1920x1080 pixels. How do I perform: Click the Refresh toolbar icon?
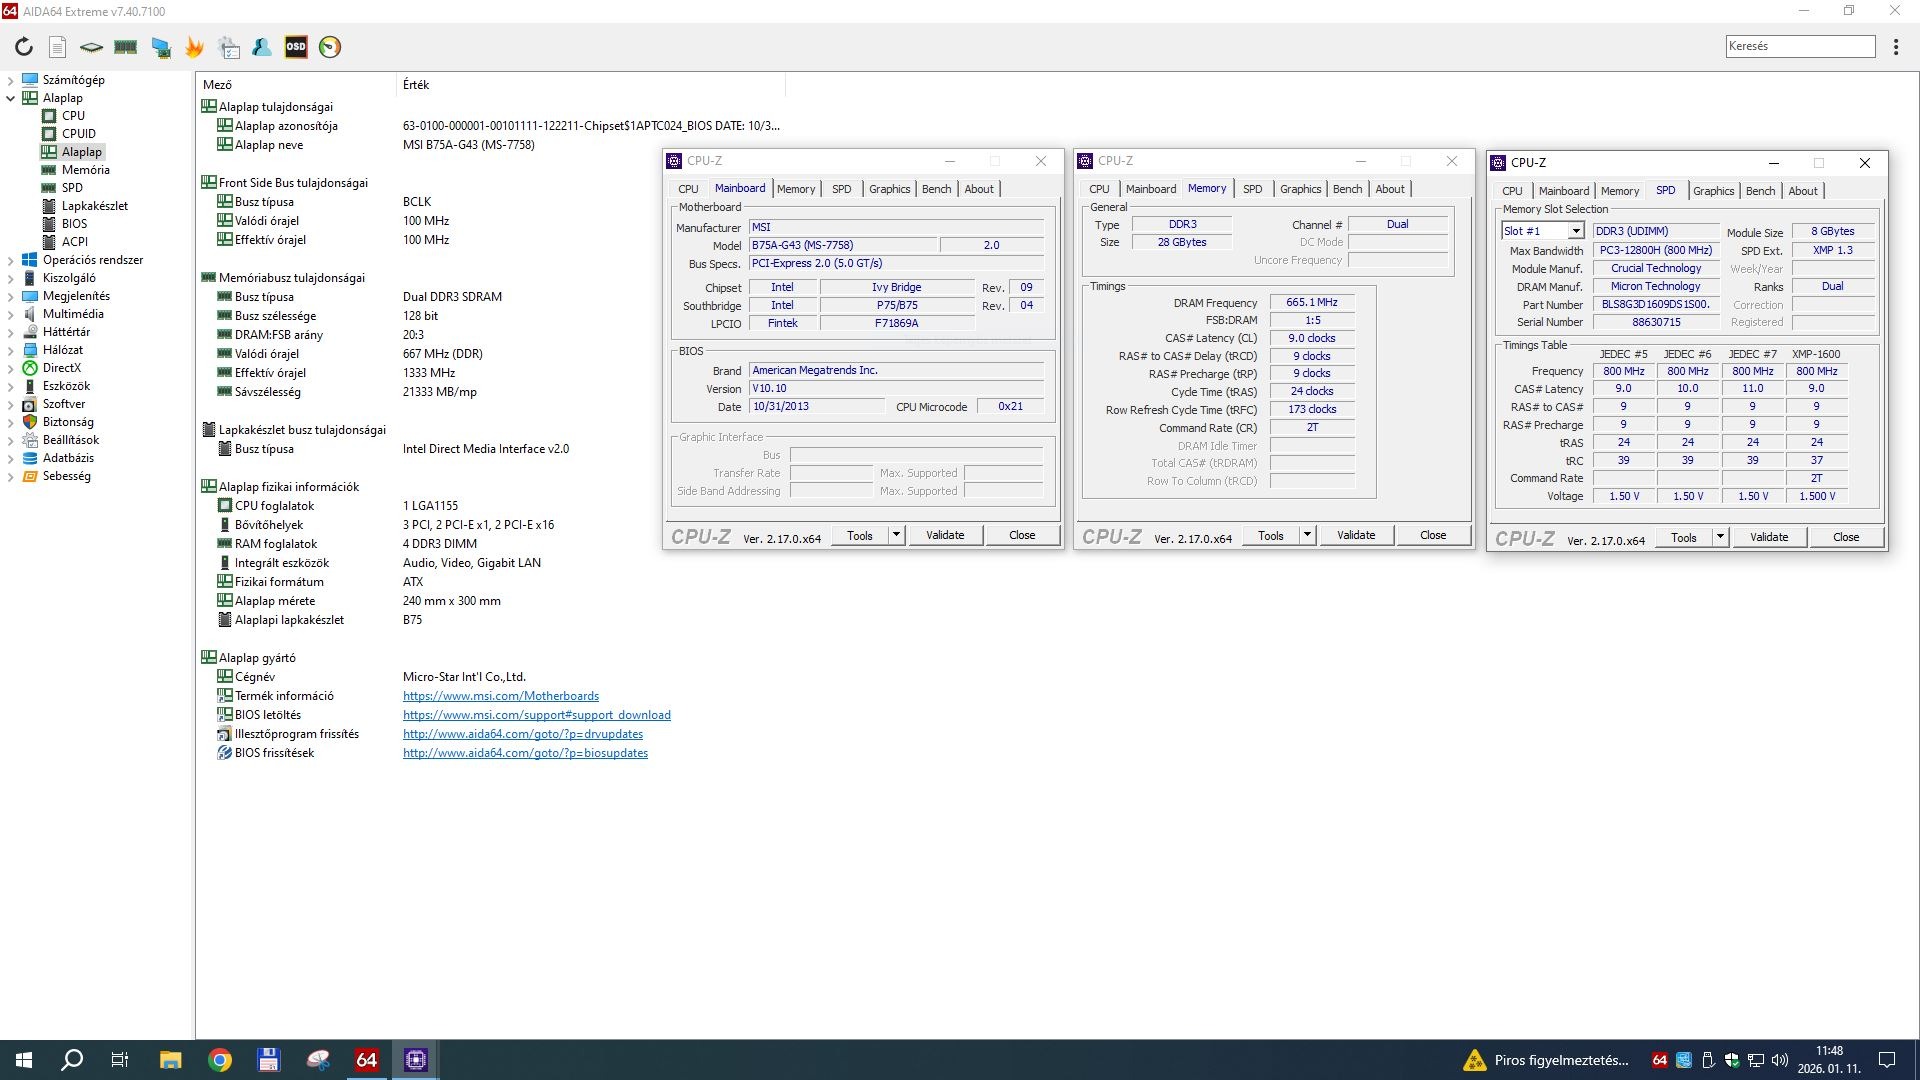[x=24, y=47]
